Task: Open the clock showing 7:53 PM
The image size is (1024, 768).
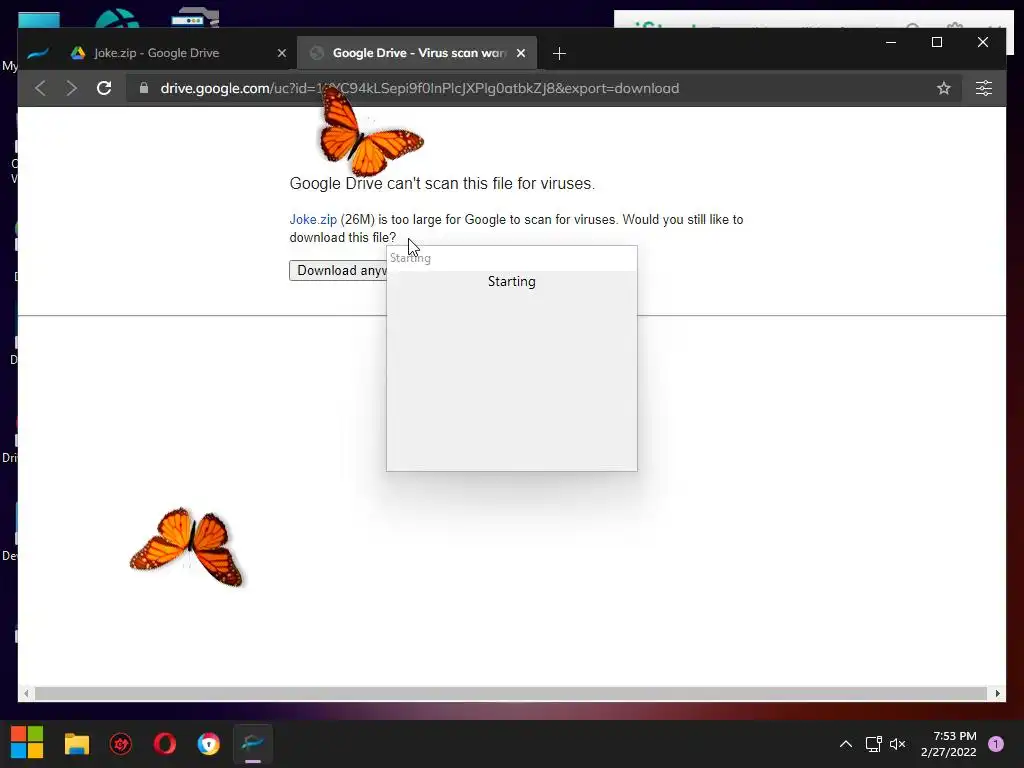Action: pyautogui.click(x=949, y=744)
